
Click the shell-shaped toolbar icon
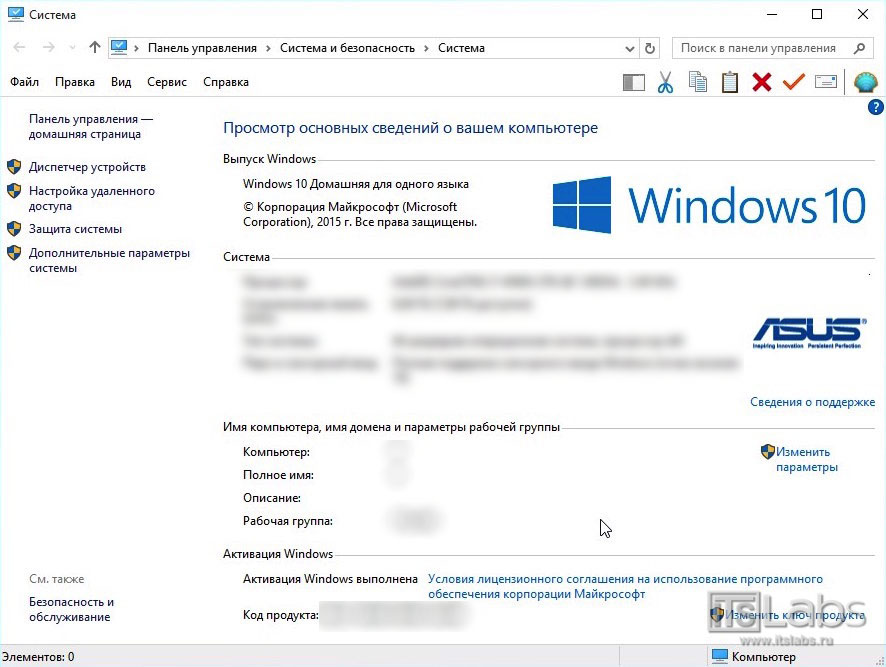[x=866, y=82]
